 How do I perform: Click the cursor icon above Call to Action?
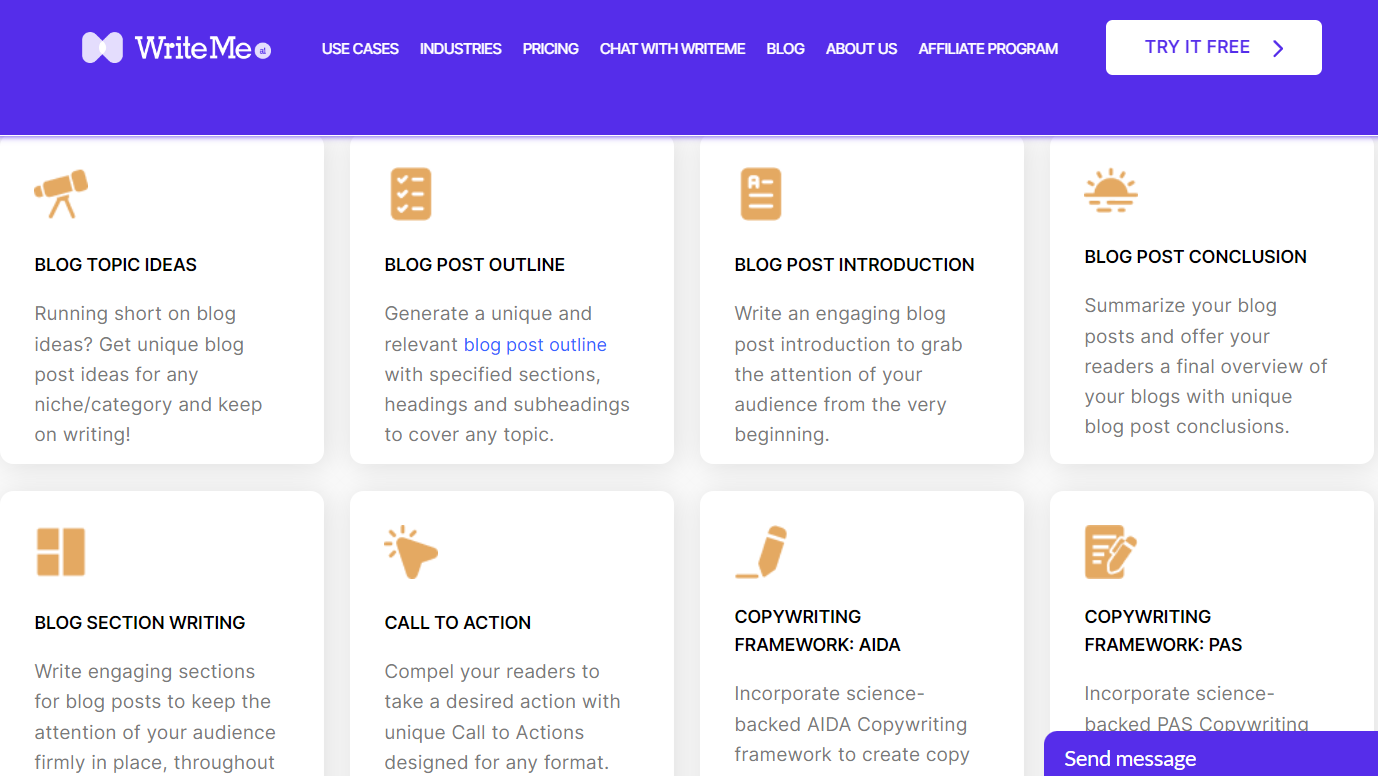click(411, 552)
